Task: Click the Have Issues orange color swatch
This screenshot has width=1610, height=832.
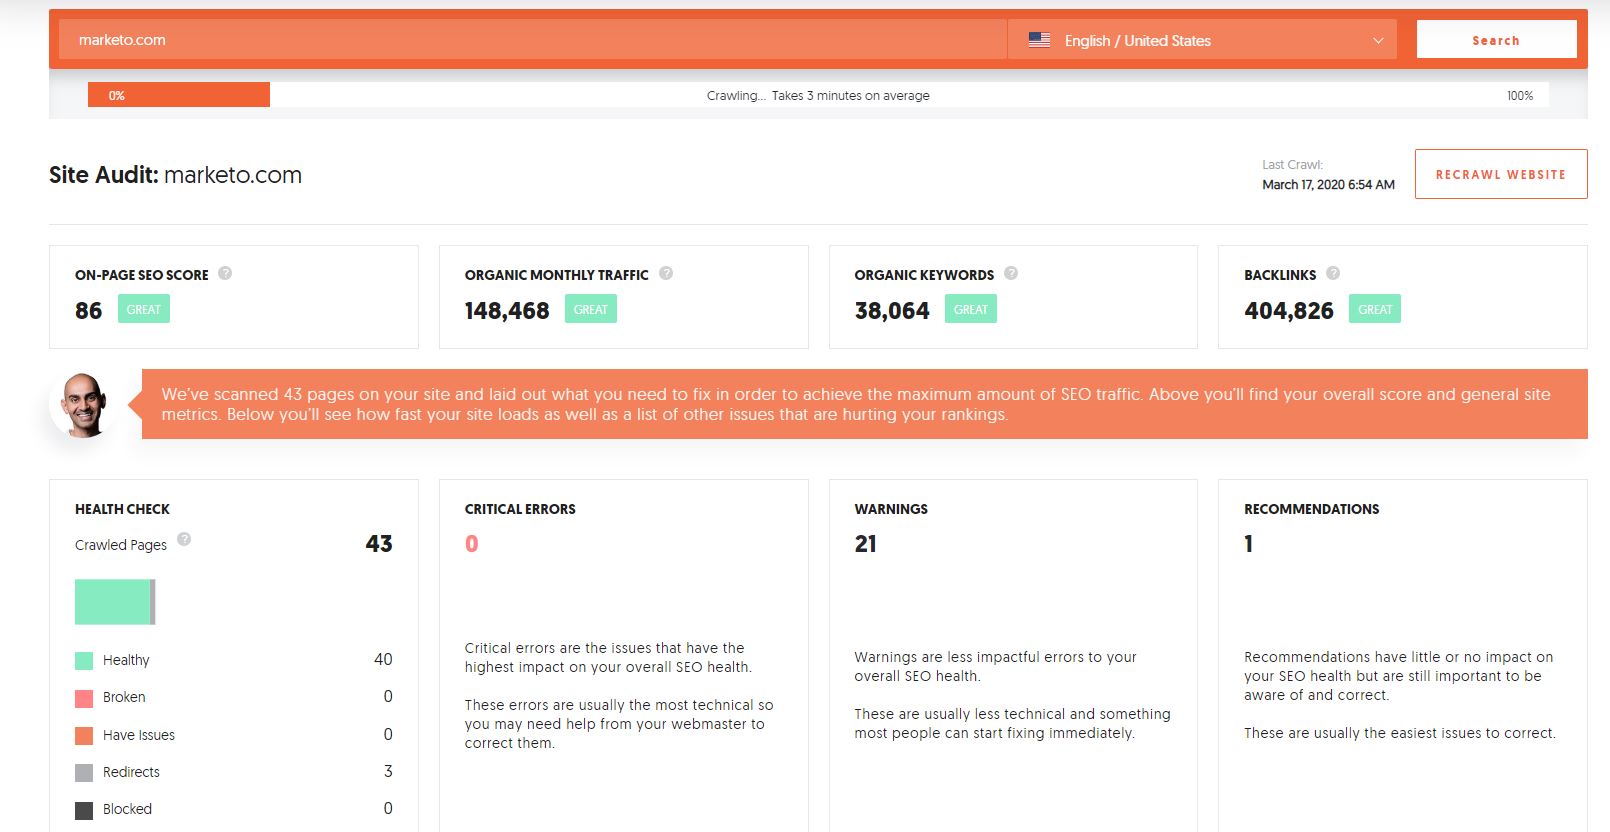Action: tap(84, 736)
